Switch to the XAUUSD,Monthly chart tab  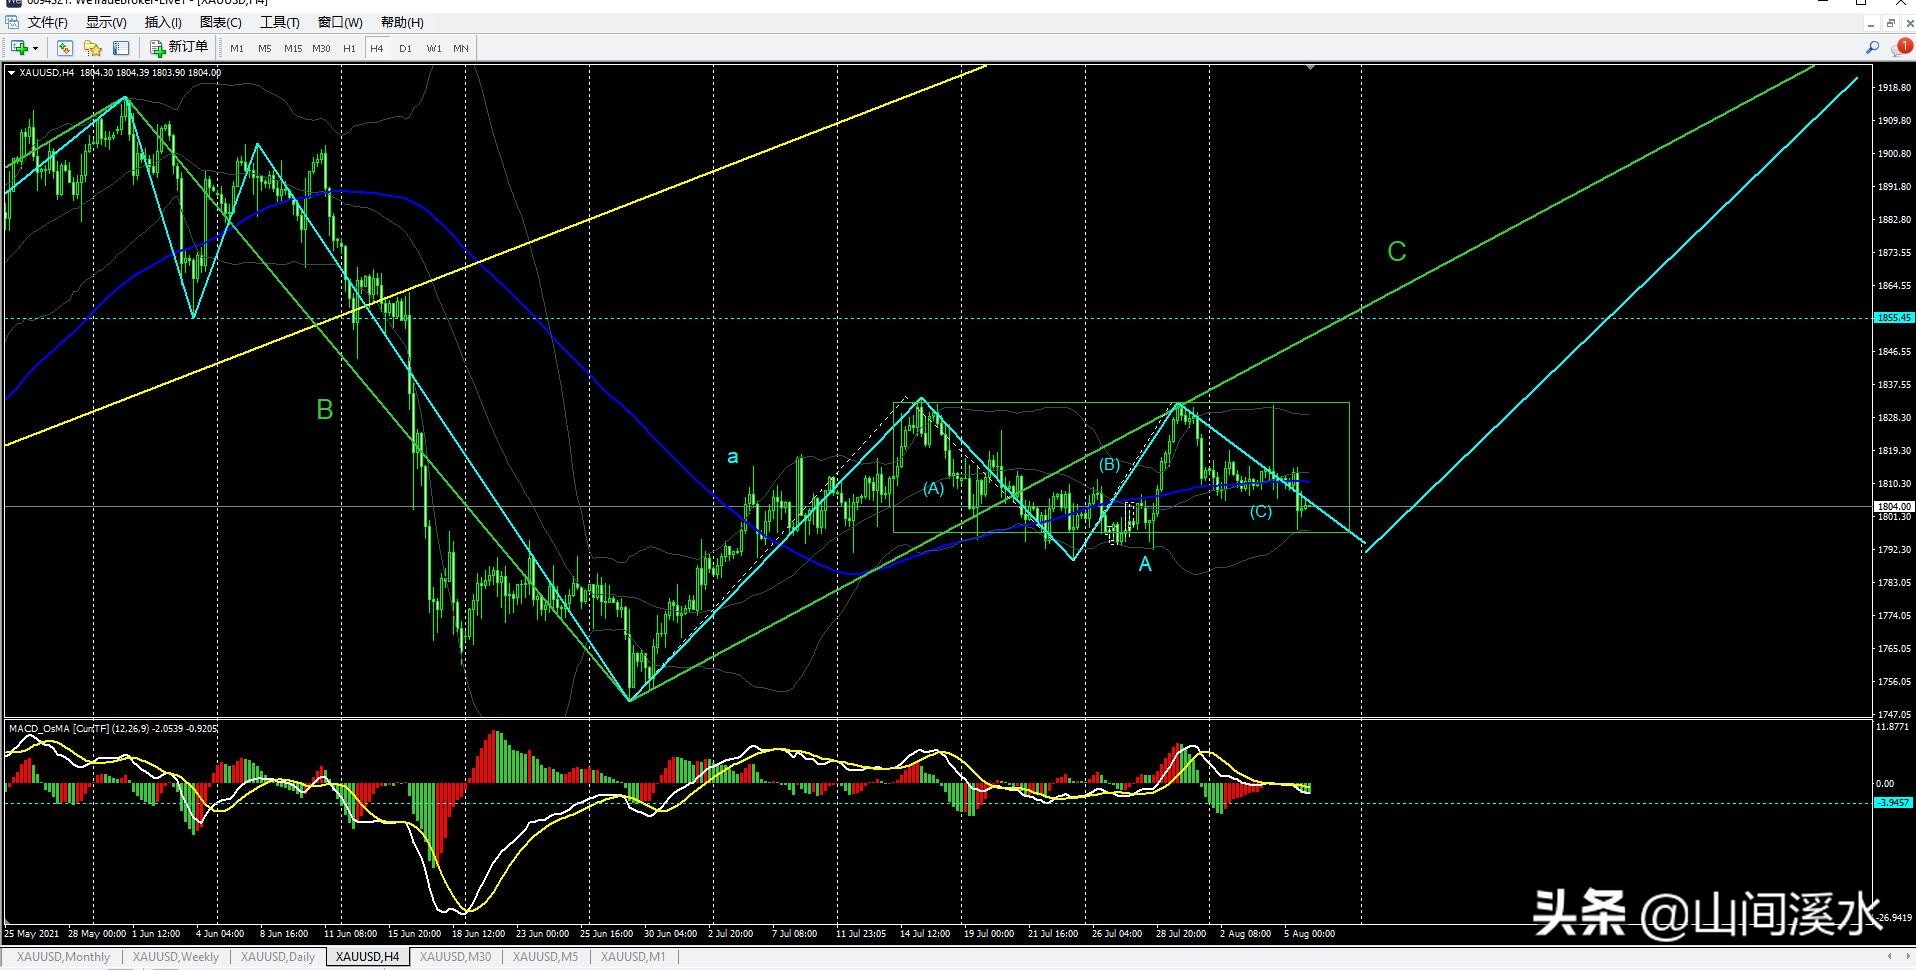(x=64, y=957)
